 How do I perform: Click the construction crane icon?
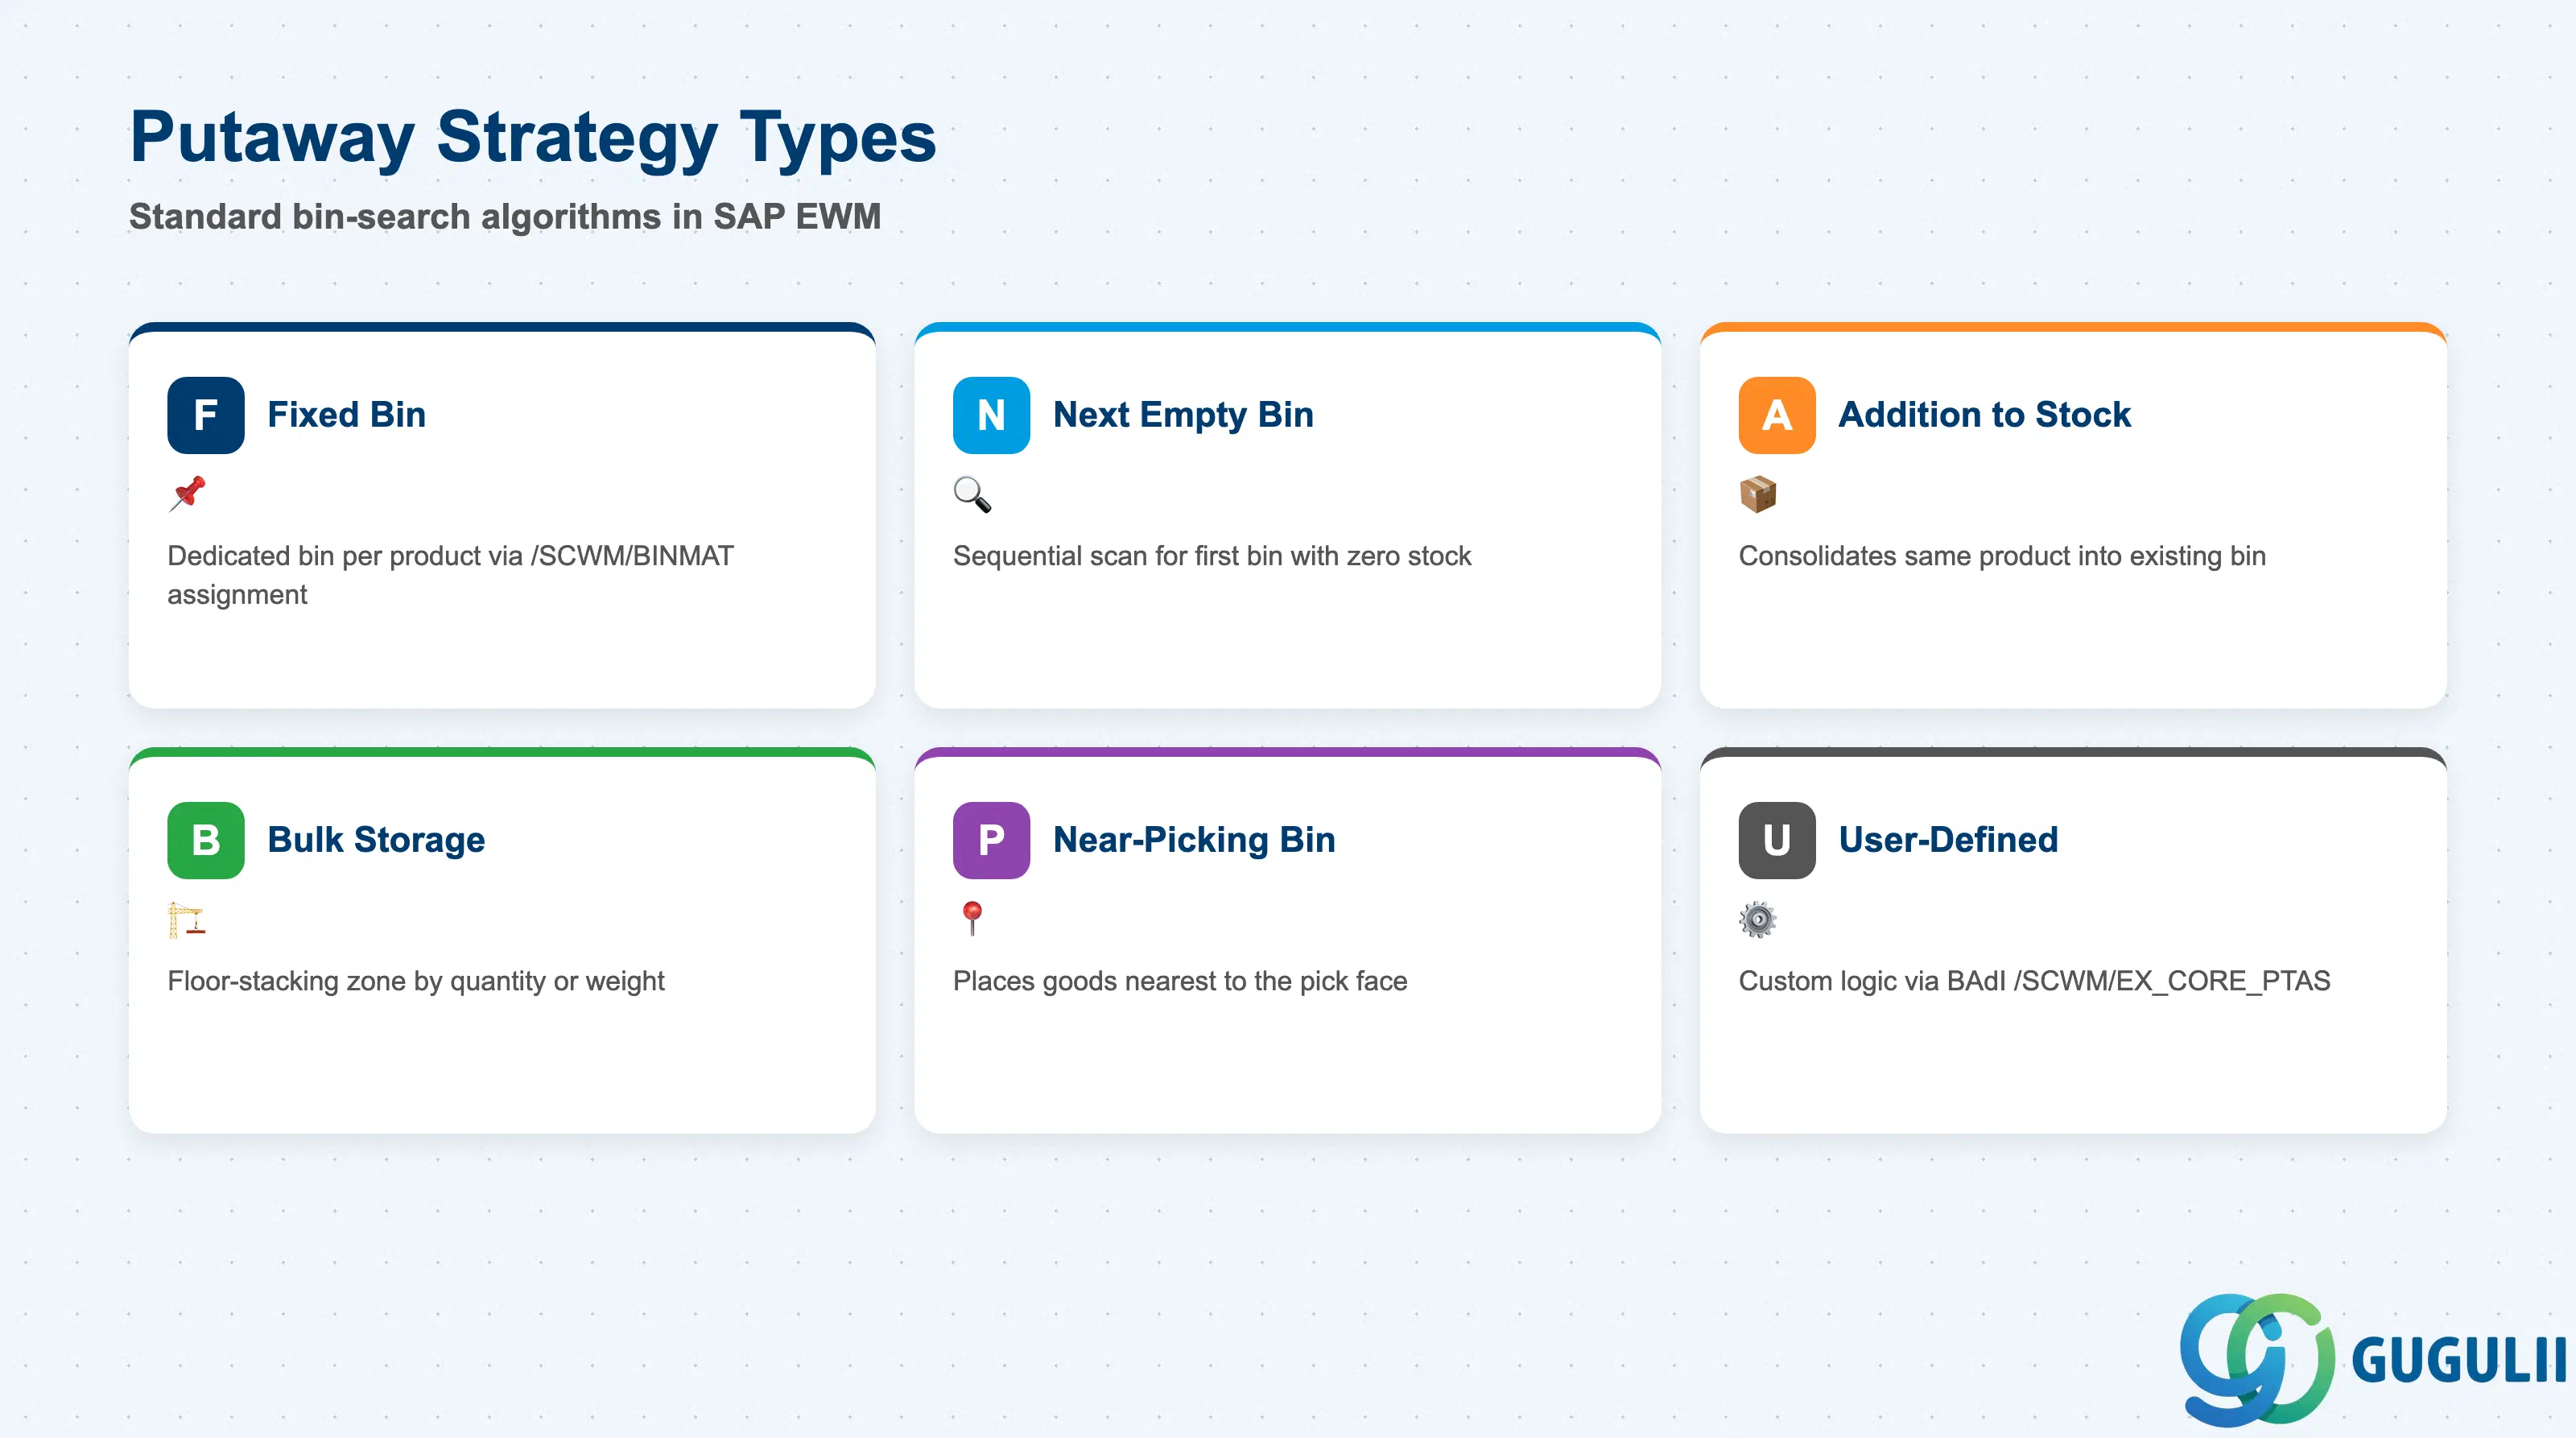pyautogui.click(x=187, y=919)
